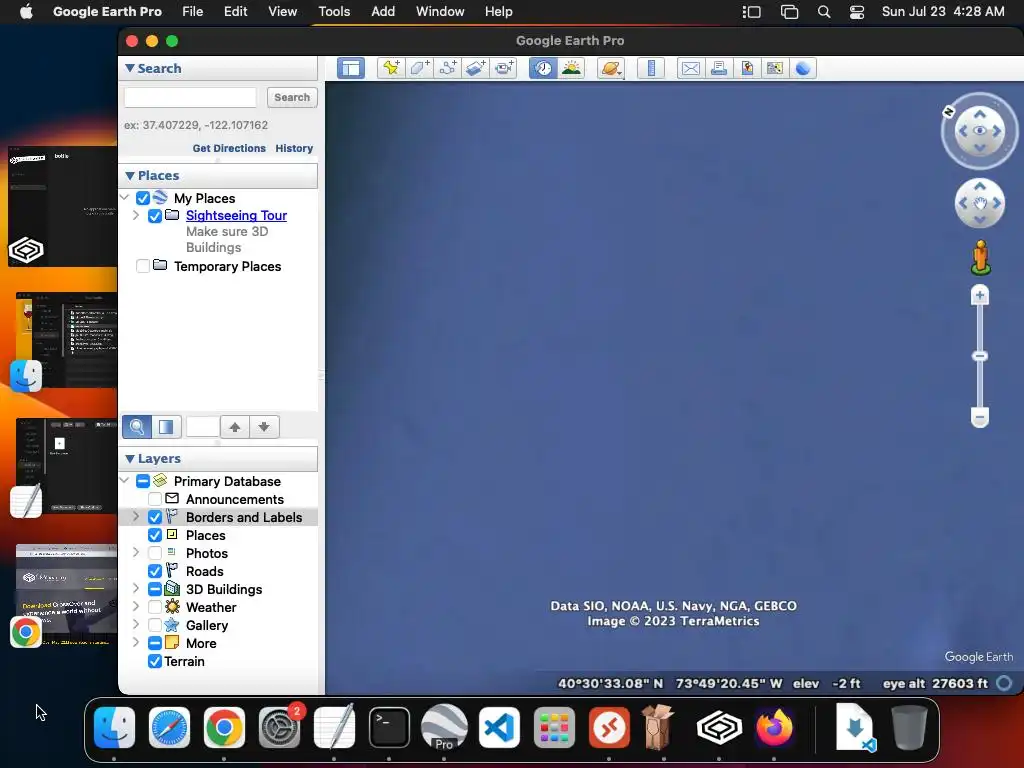Click the zoom in plus button
The width and height of the screenshot is (1024, 768).
tap(980, 295)
